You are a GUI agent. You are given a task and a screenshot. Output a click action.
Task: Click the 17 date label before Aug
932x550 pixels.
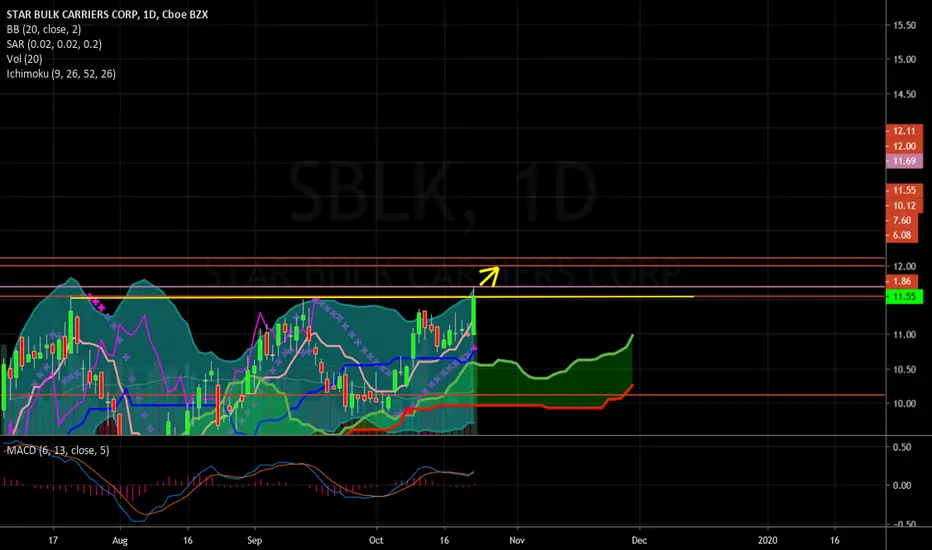point(53,540)
